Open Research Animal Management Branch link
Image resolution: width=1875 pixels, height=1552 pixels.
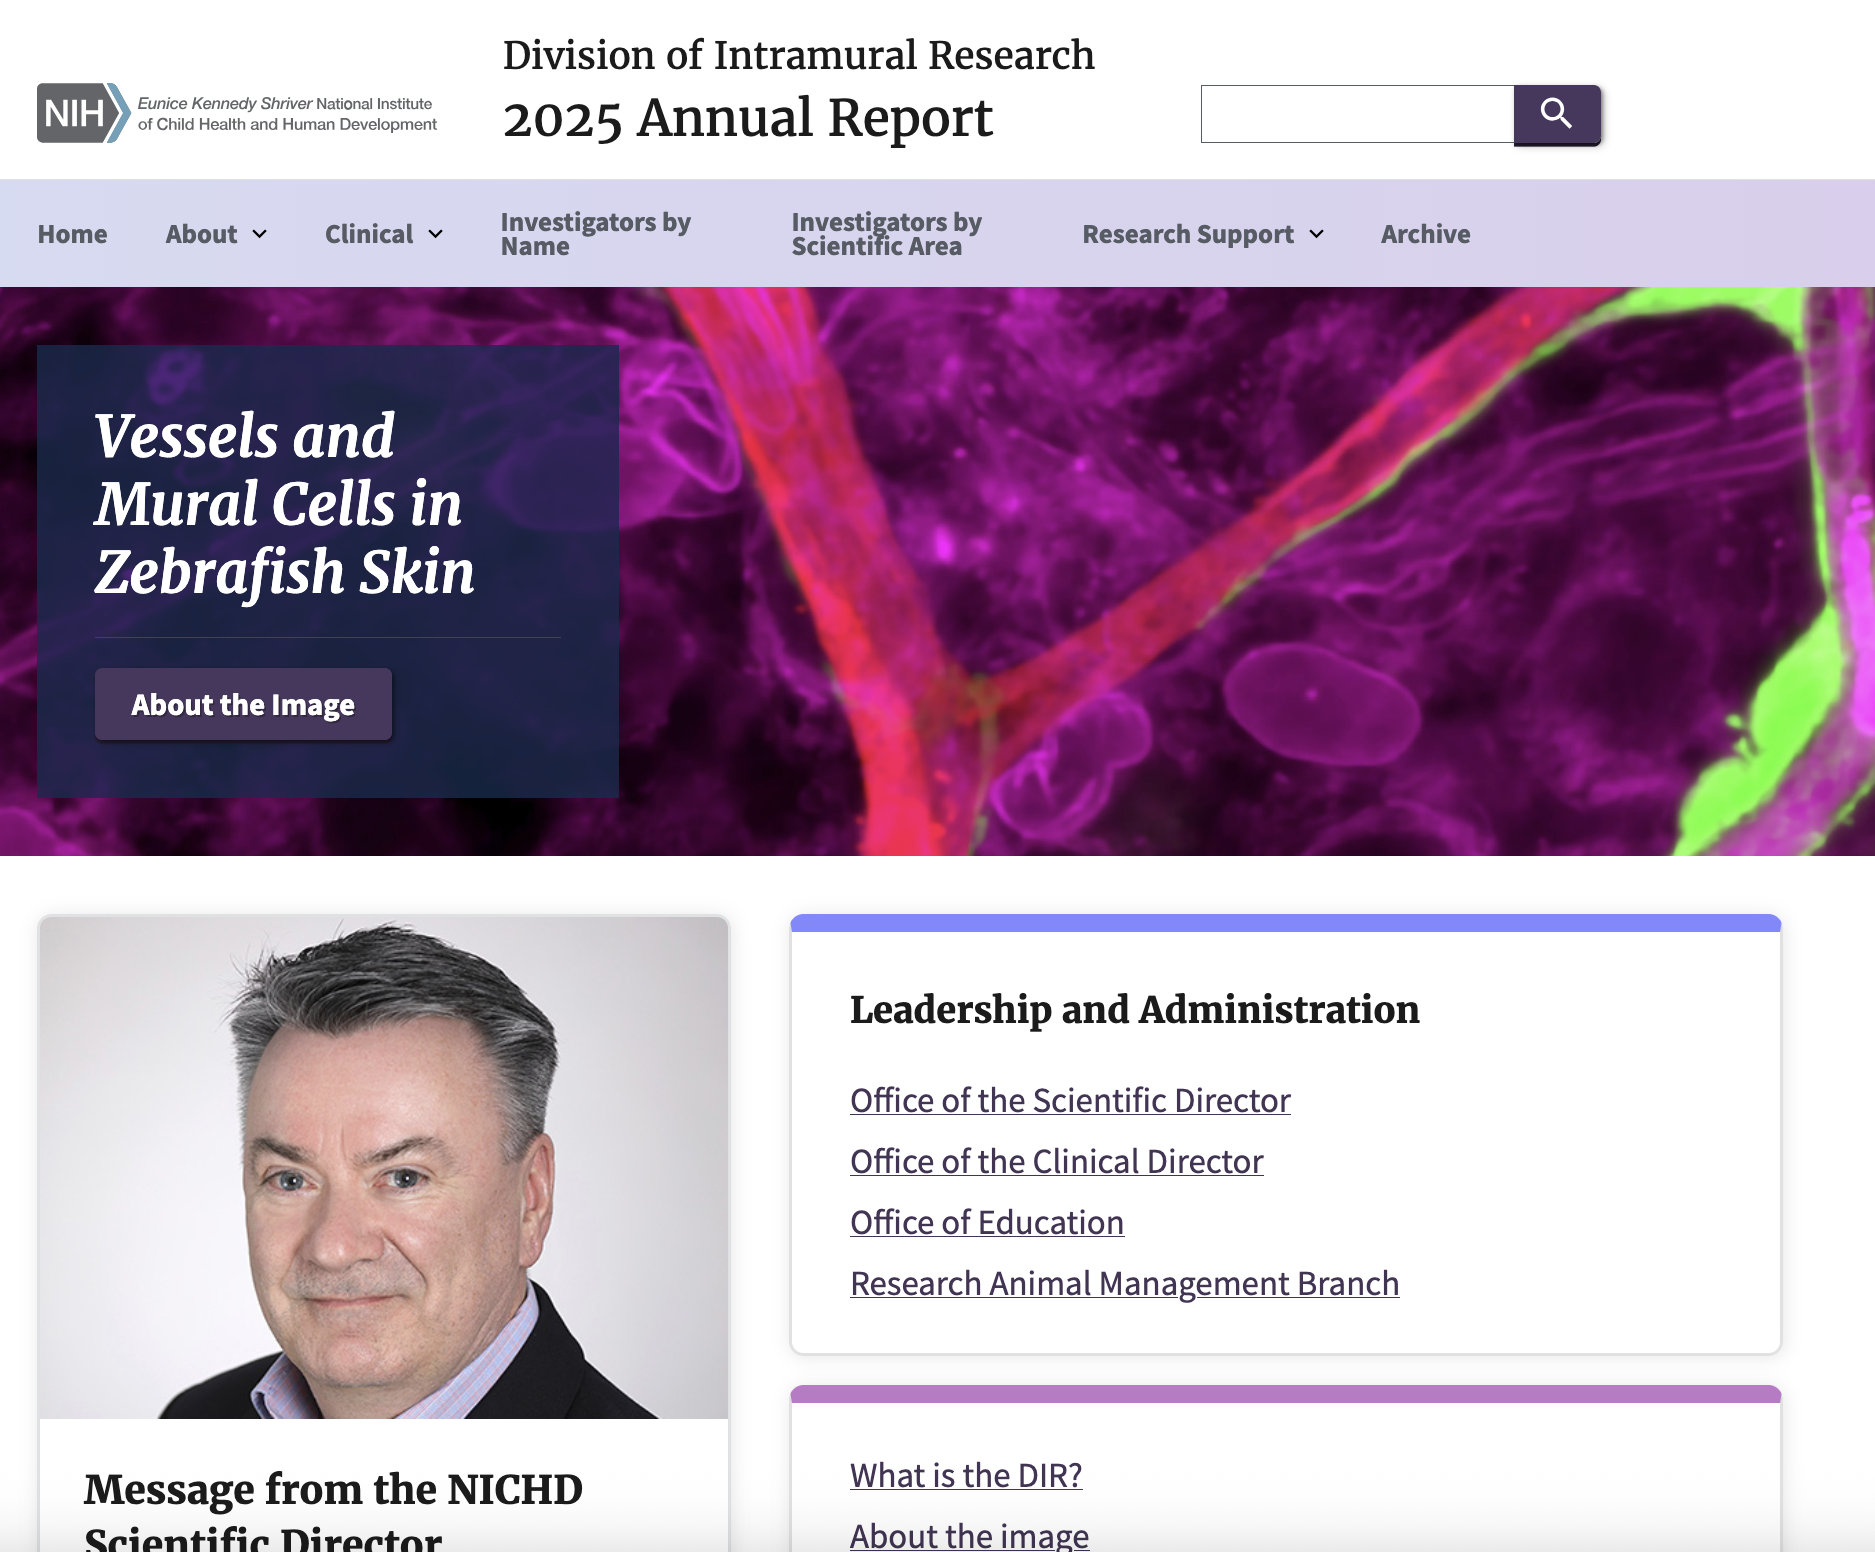point(1124,1283)
